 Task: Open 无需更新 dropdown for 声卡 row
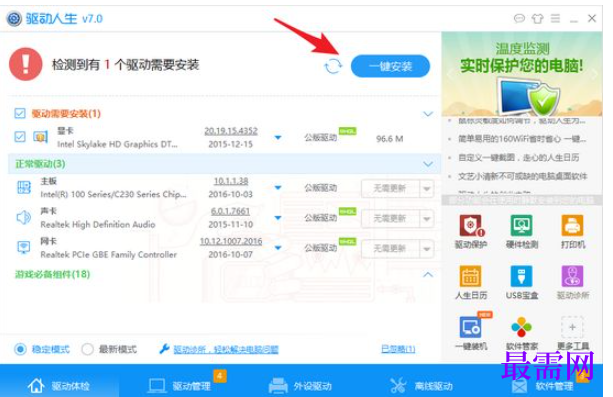[x=427, y=219]
